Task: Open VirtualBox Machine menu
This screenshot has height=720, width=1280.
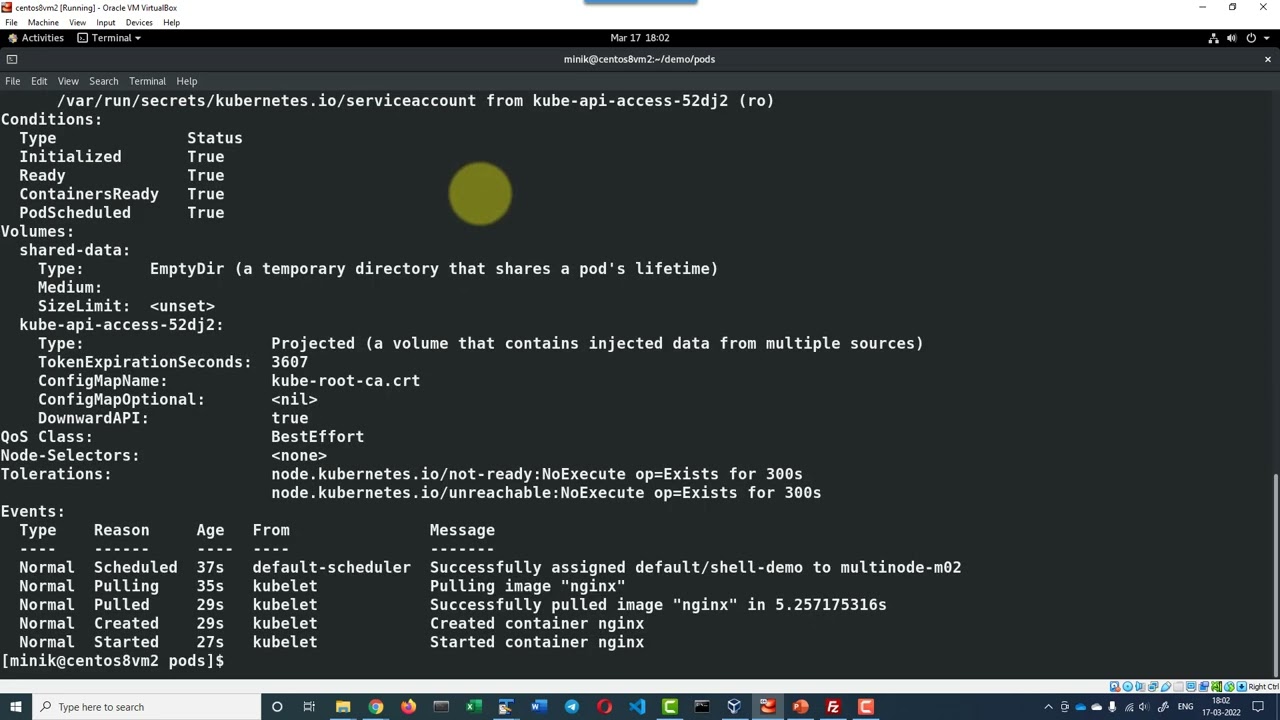Action: [43, 22]
